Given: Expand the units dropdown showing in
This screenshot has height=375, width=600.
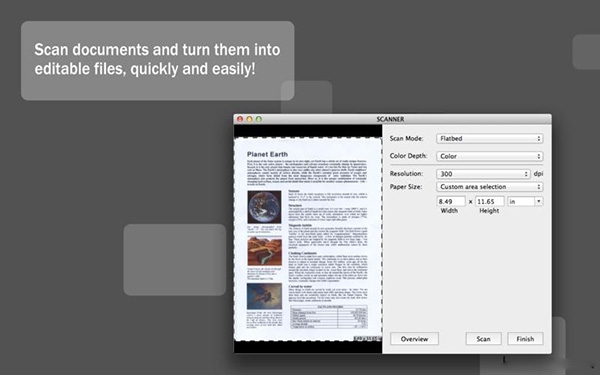Looking at the screenshot, I should (x=525, y=201).
